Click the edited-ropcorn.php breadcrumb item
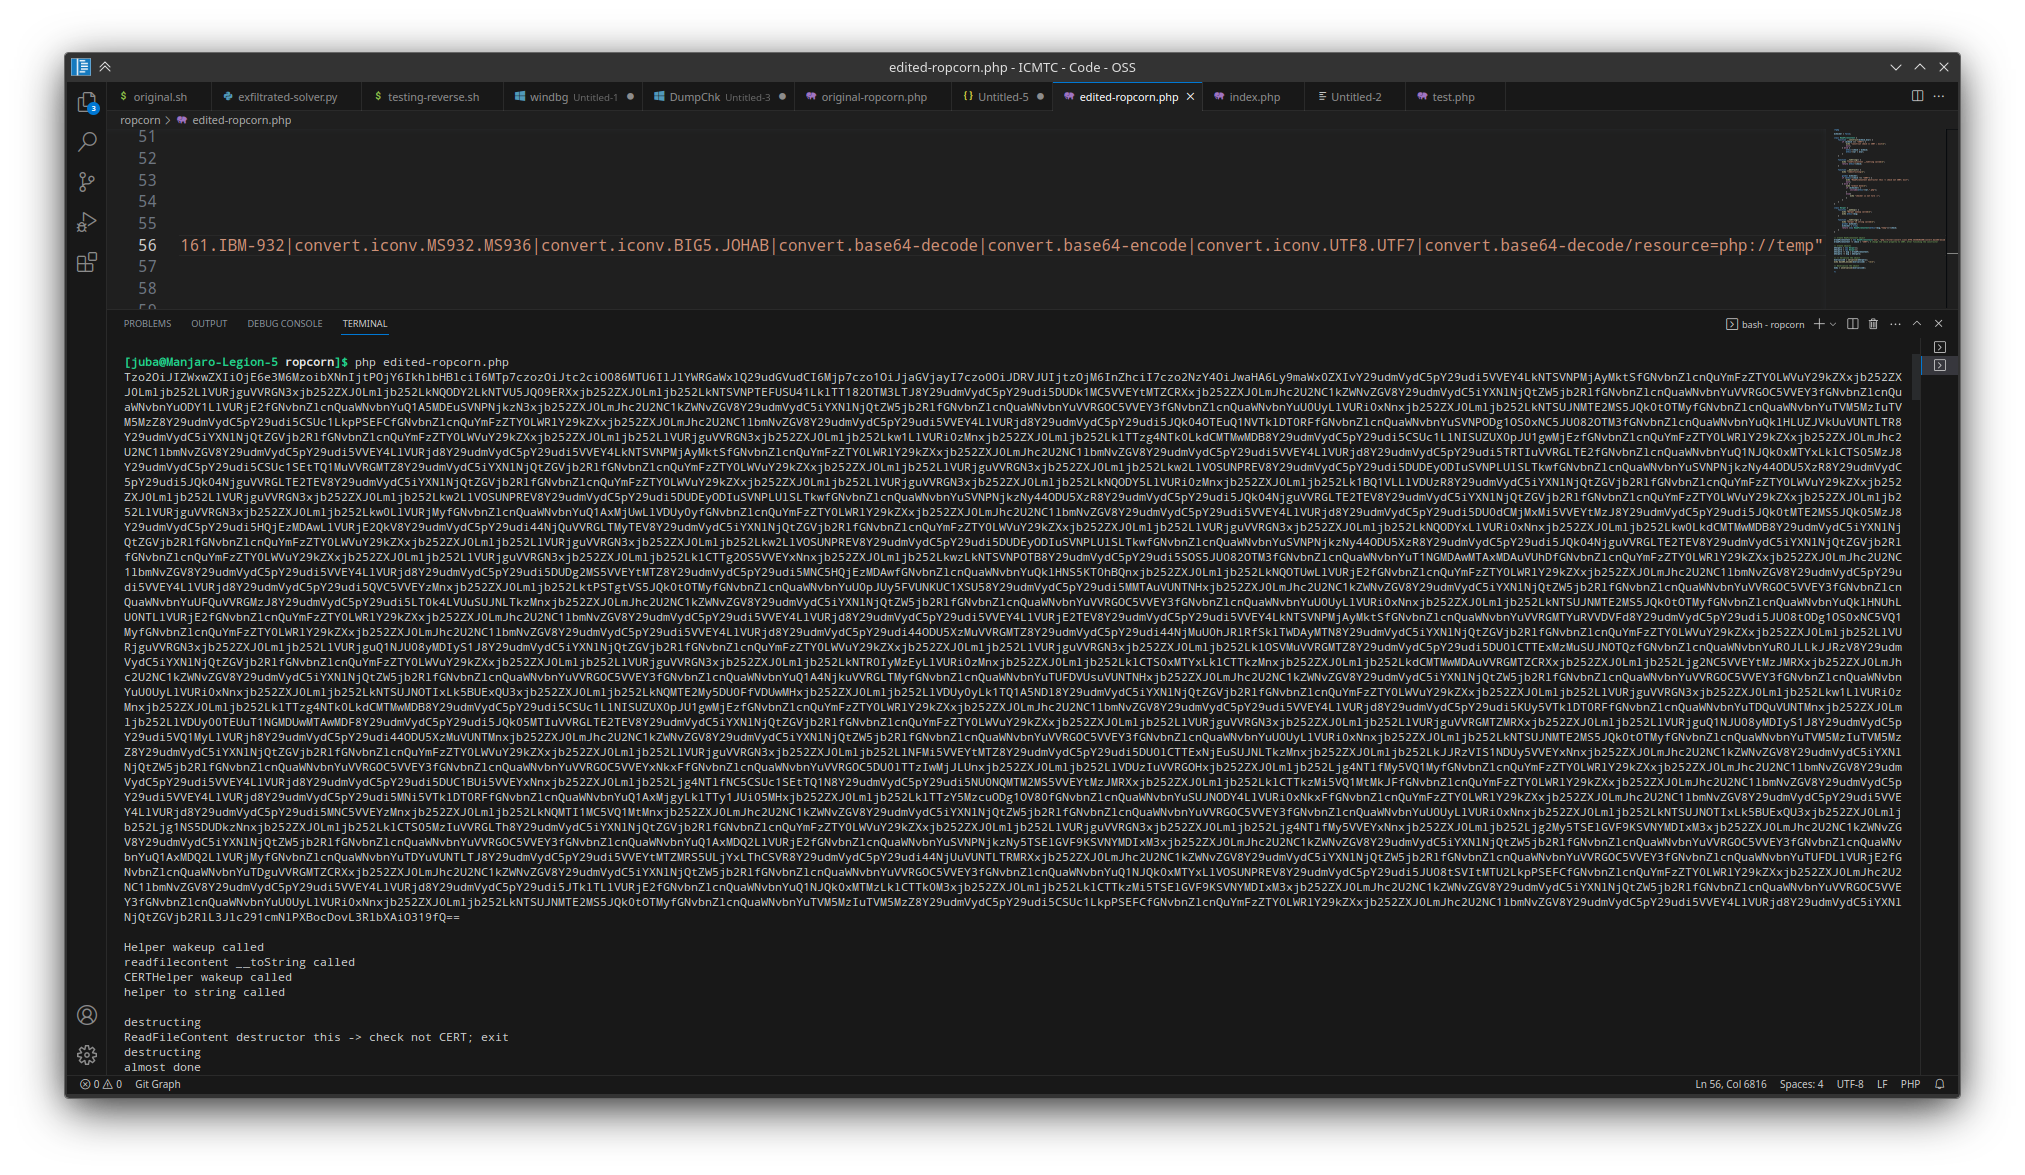 pyautogui.click(x=241, y=120)
